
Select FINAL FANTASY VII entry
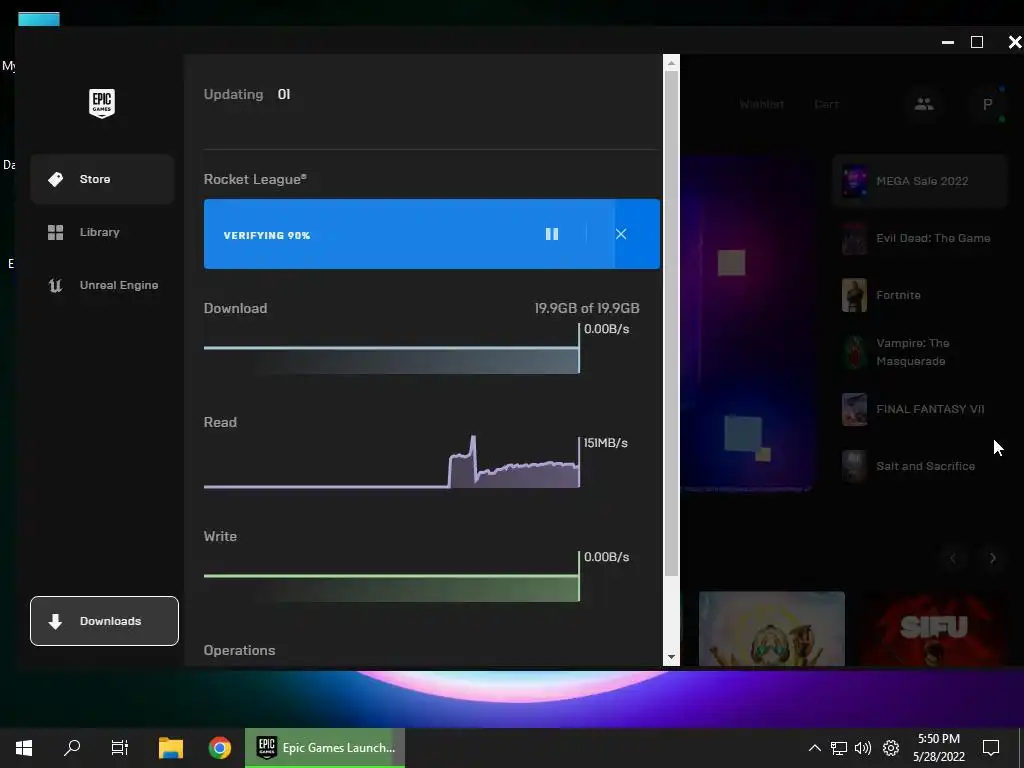tap(920, 409)
